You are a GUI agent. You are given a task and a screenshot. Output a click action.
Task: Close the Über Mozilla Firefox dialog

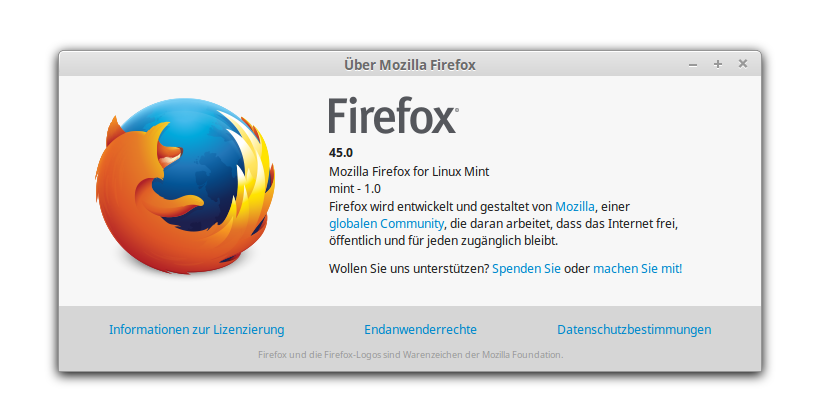click(742, 64)
